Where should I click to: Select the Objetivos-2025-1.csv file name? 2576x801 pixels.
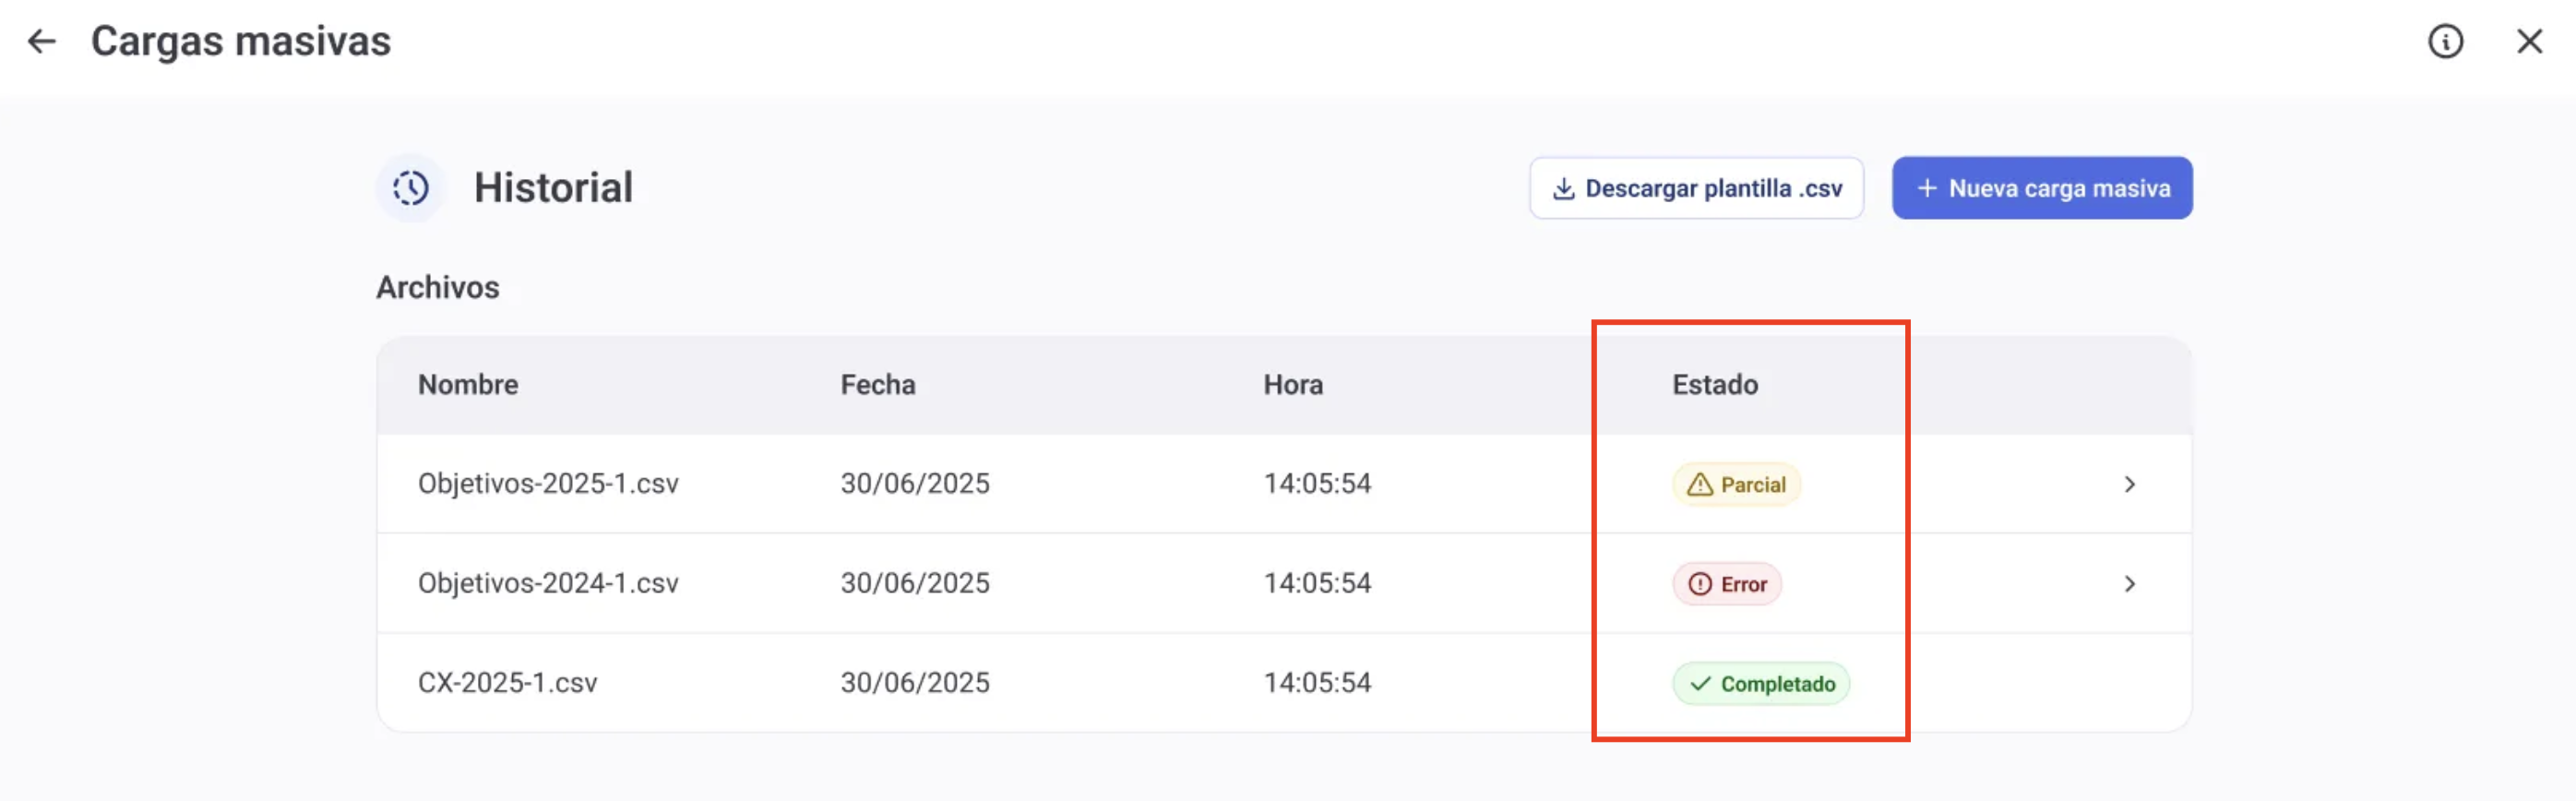tap(548, 484)
